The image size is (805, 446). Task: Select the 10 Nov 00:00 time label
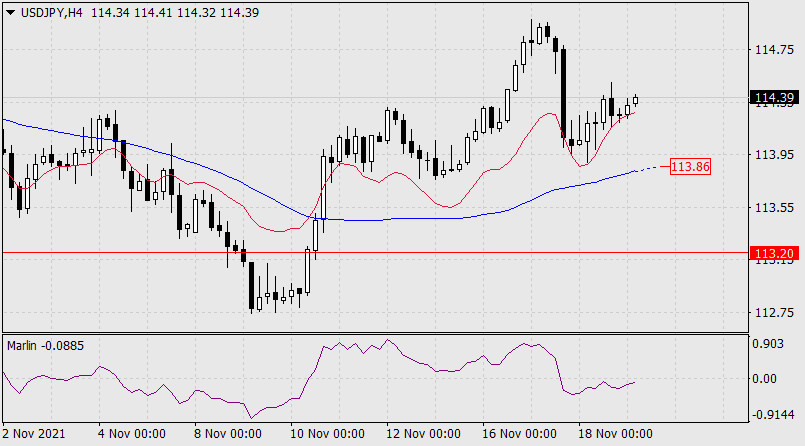coord(327,434)
